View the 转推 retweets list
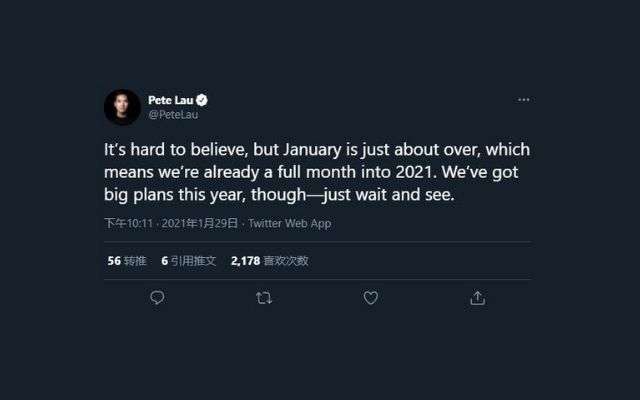The height and width of the screenshot is (400, 640). click(135, 261)
